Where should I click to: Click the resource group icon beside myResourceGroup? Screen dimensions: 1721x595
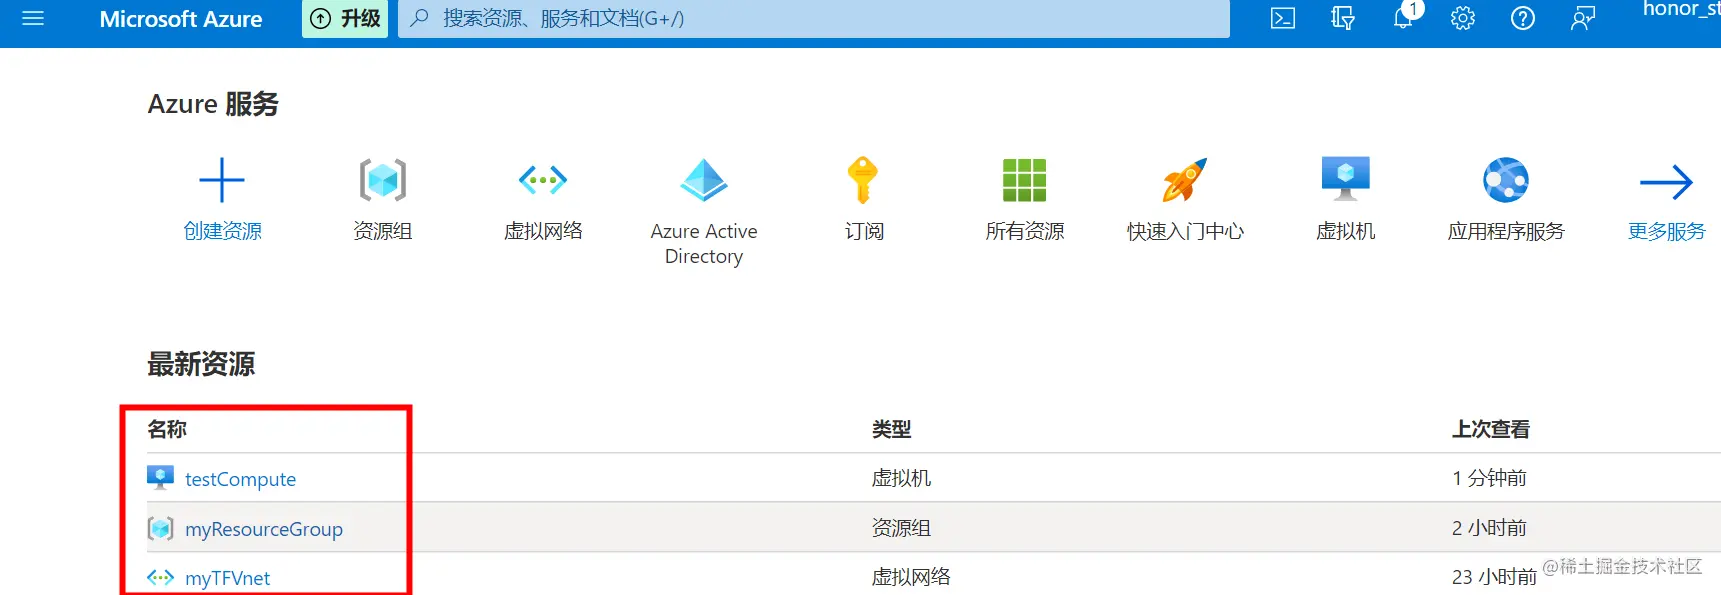pos(160,528)
